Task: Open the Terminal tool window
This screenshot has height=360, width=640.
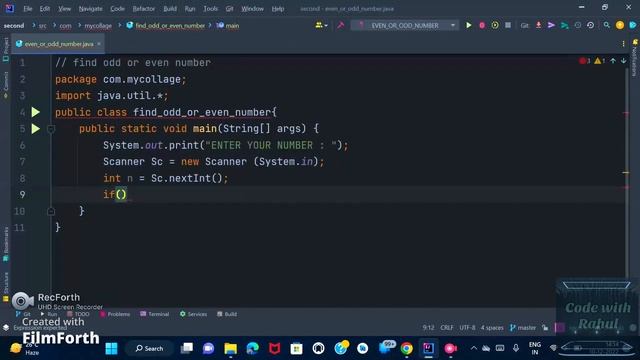Action: (155, 314)
